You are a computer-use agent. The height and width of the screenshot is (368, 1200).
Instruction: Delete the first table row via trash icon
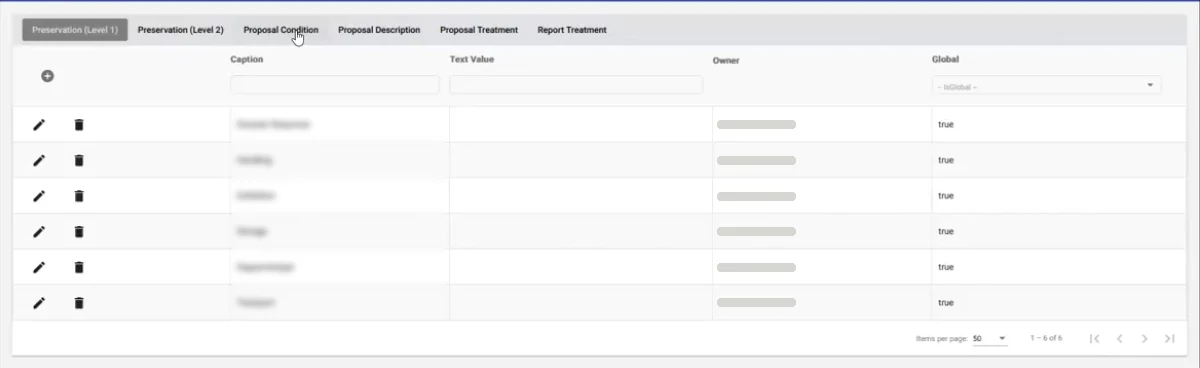(79, 125)
